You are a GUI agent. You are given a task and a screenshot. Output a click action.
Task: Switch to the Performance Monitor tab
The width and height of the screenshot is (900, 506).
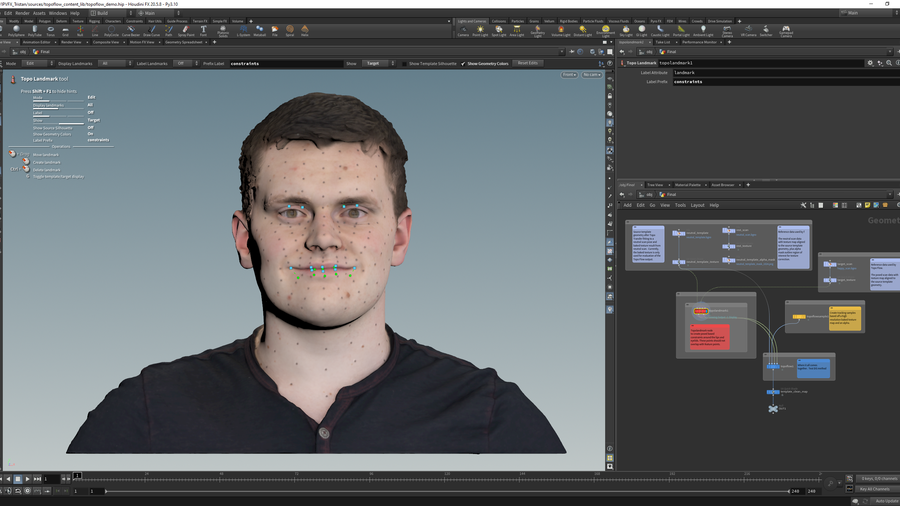point(699,42)
